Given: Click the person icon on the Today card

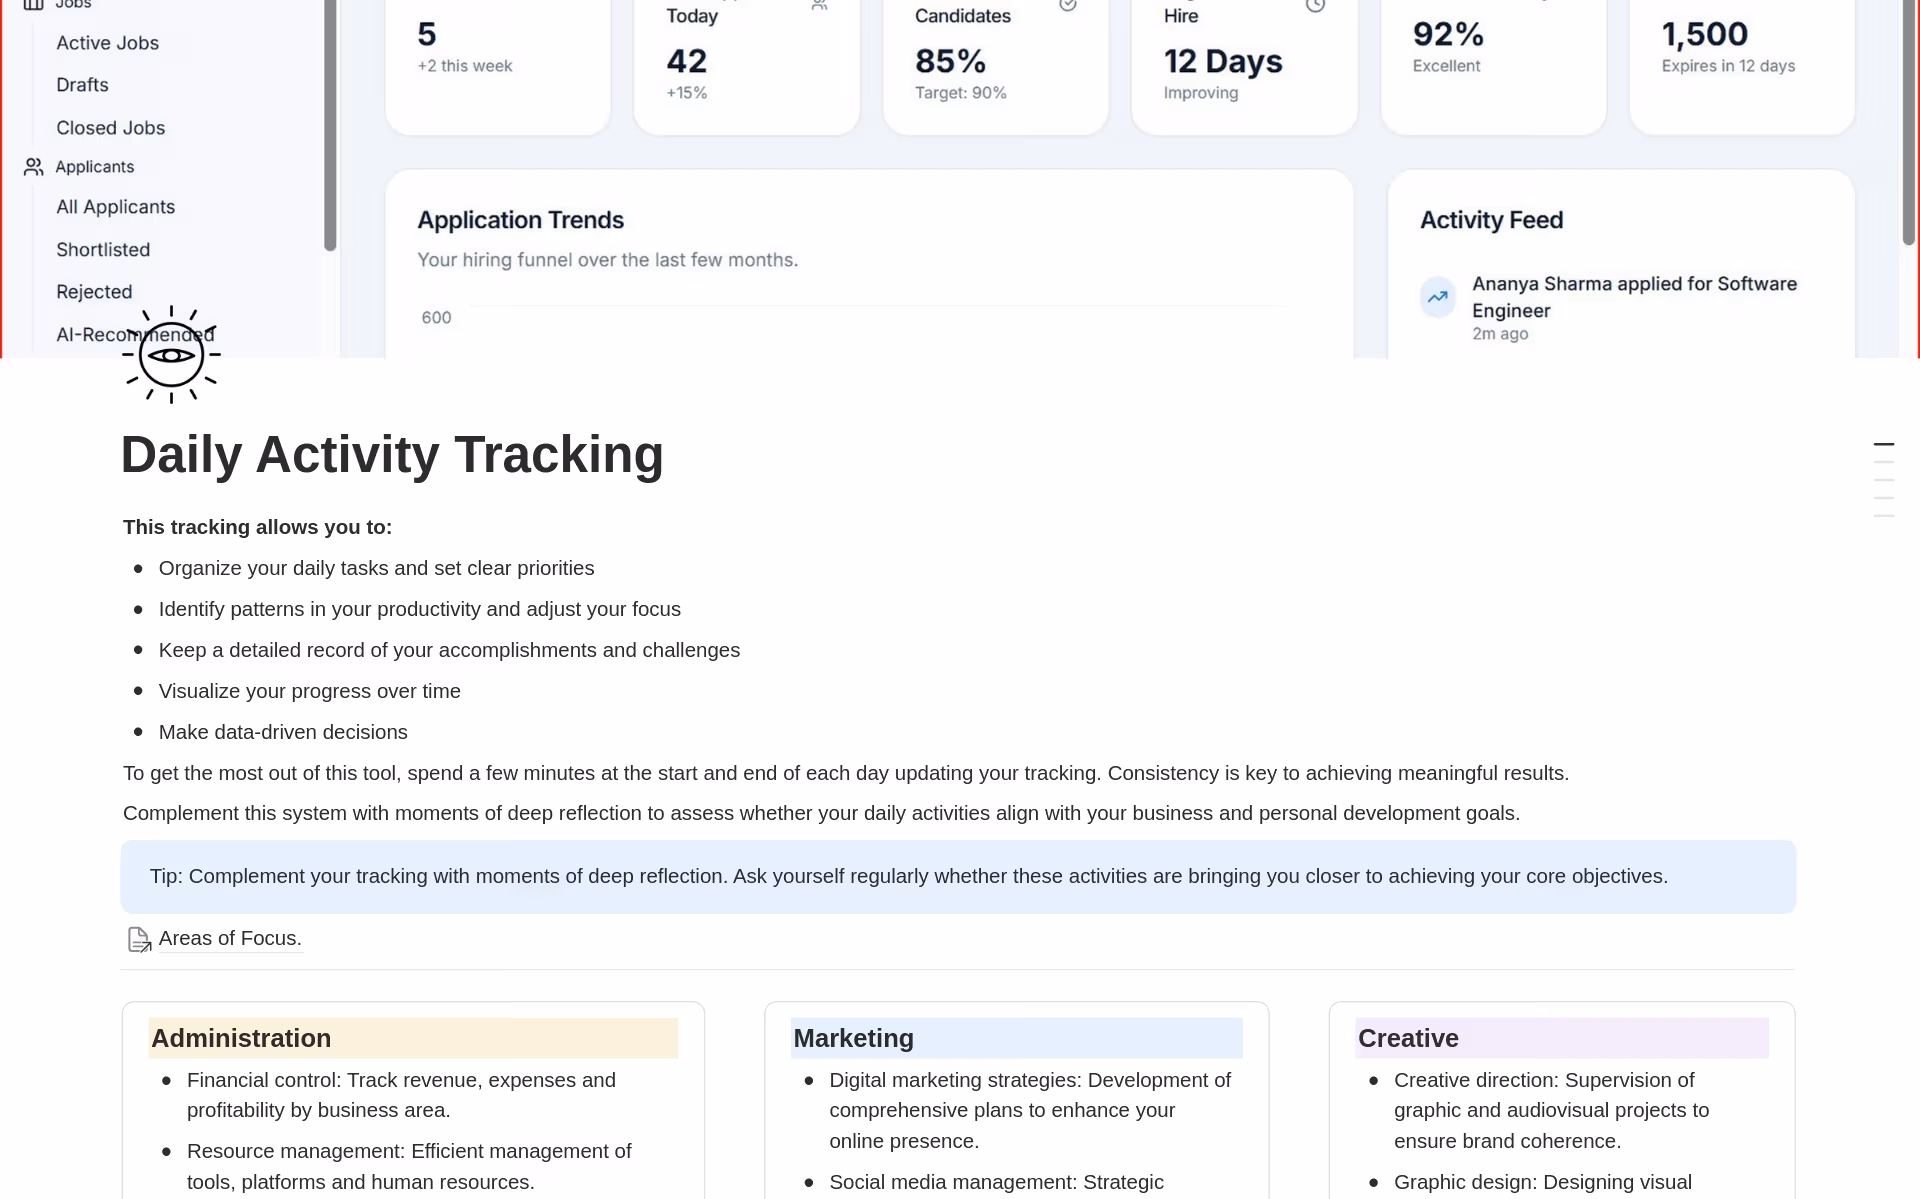Looking at the screenshot, I should pyautogui.click(x=820, y=6).
